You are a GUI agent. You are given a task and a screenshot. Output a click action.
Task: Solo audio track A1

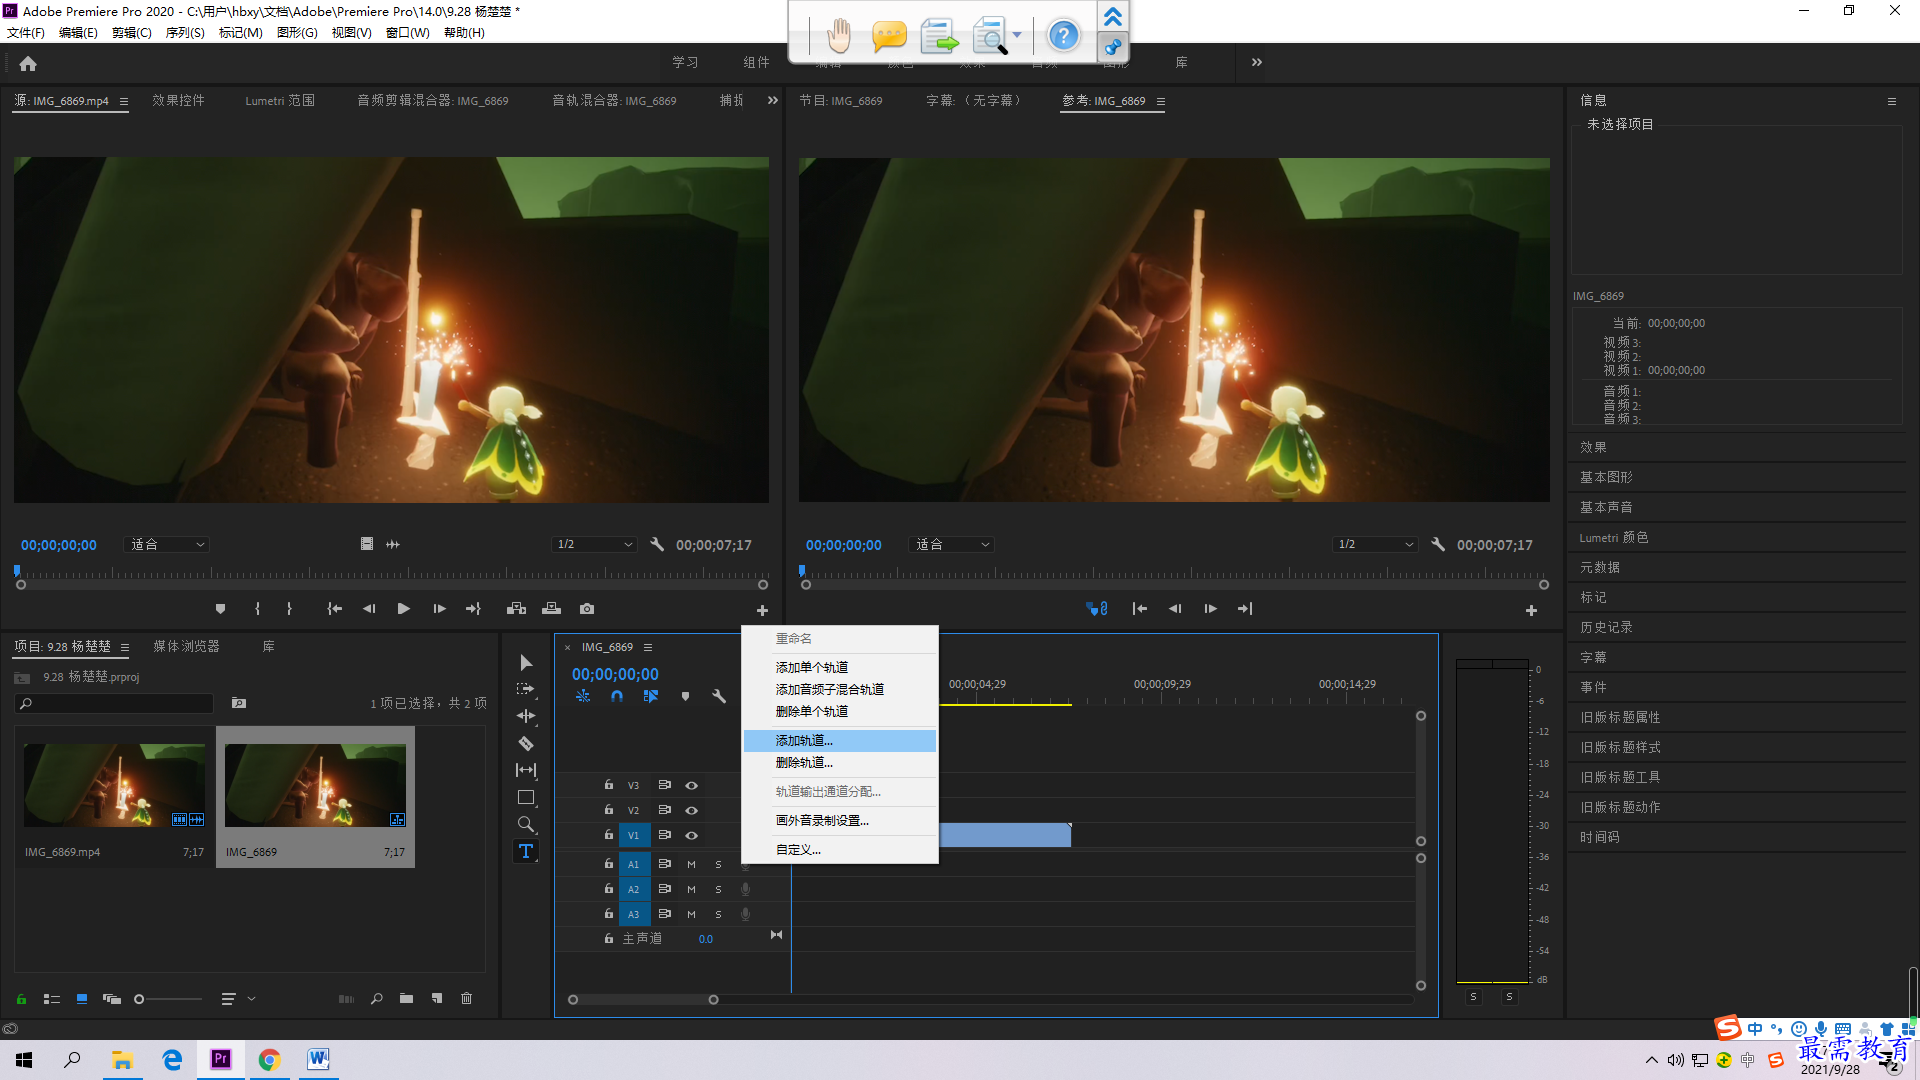pyautogui.click(x=718, y=864)
